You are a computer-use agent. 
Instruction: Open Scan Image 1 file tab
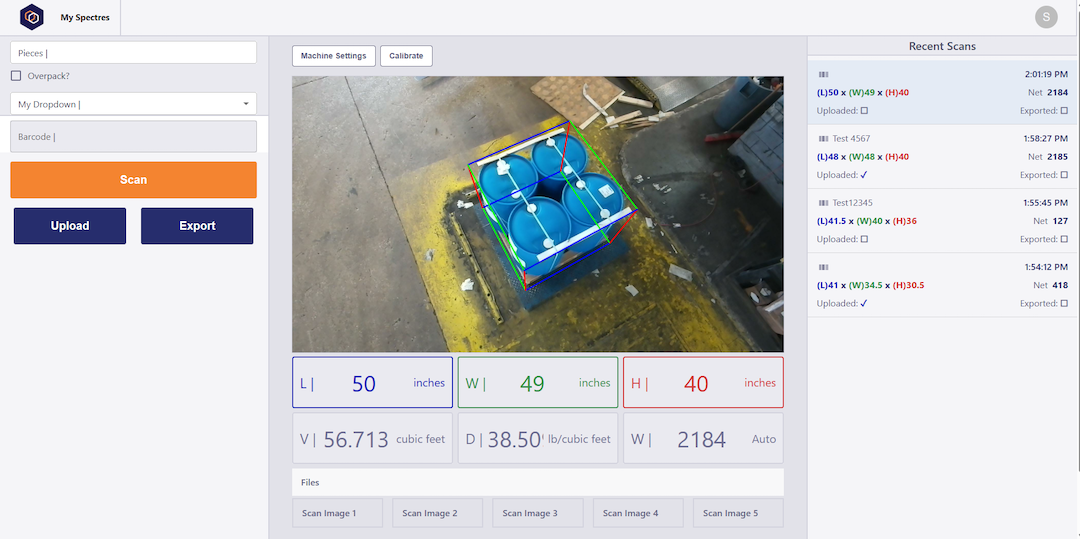(337, 513)
